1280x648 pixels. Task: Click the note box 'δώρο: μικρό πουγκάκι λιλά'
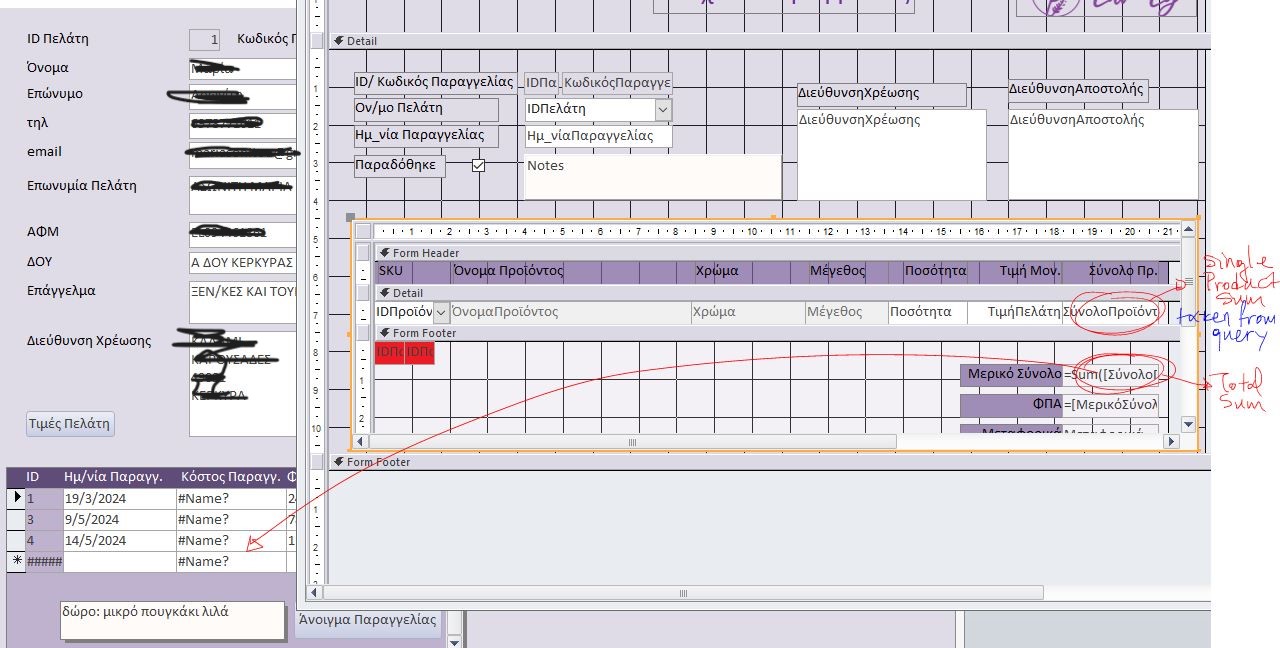pyautogui.click(x=172, y=620)
